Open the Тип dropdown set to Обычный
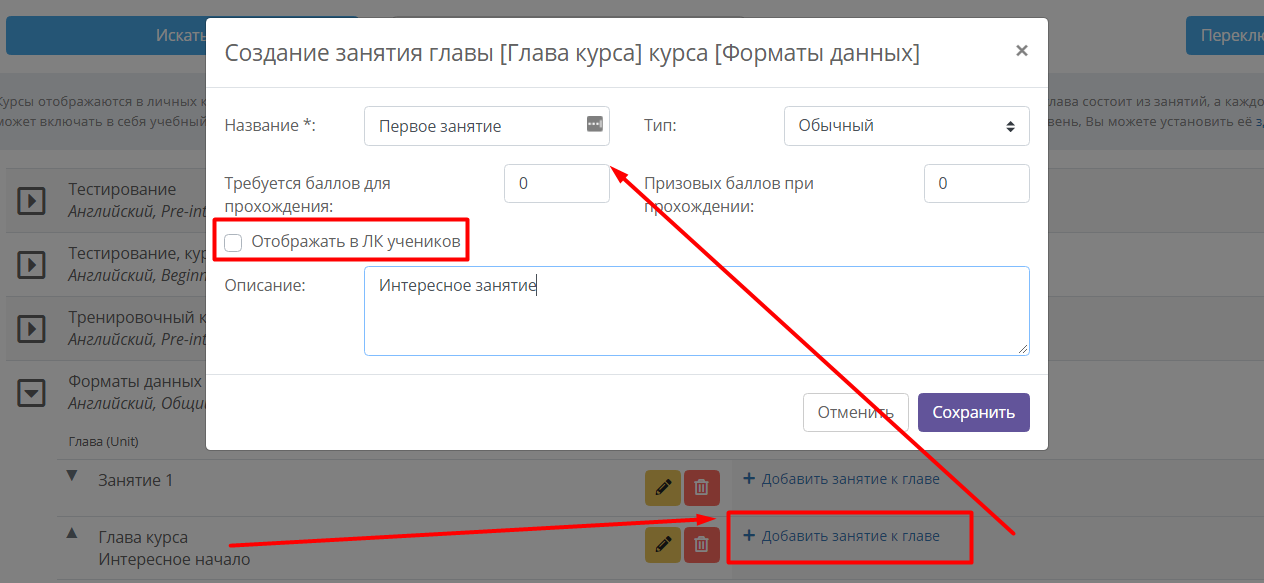1264x583 pixels. 907,126
